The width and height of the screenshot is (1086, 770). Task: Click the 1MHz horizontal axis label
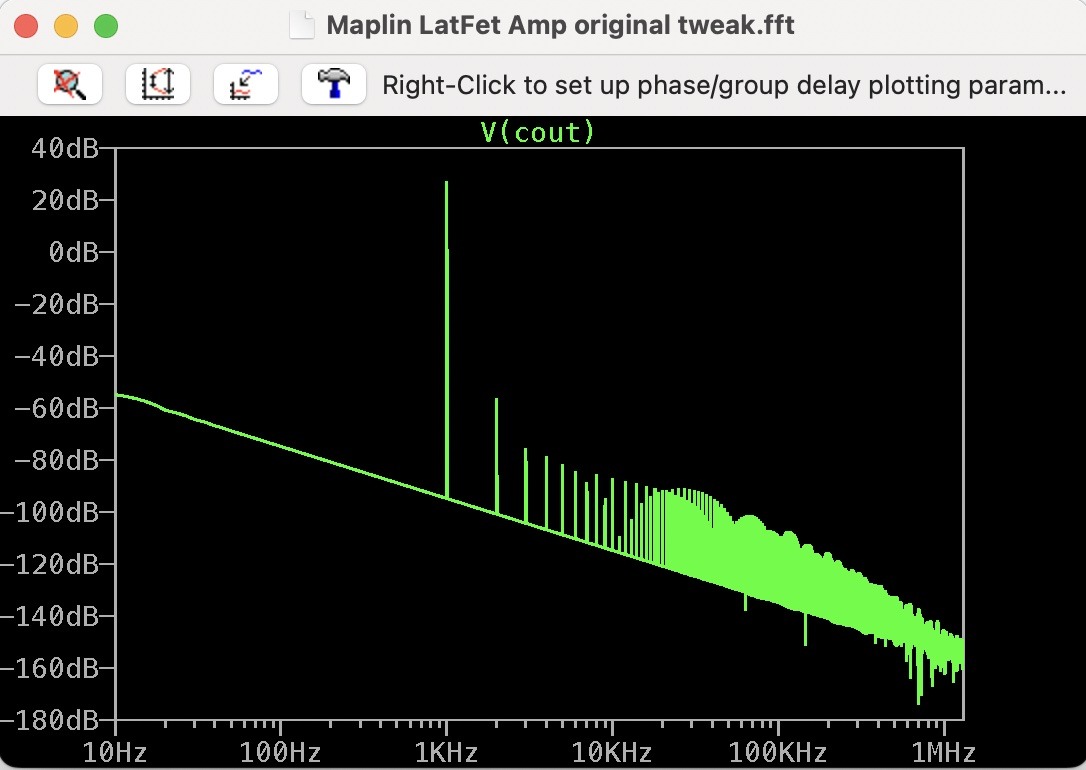point(943,752)
